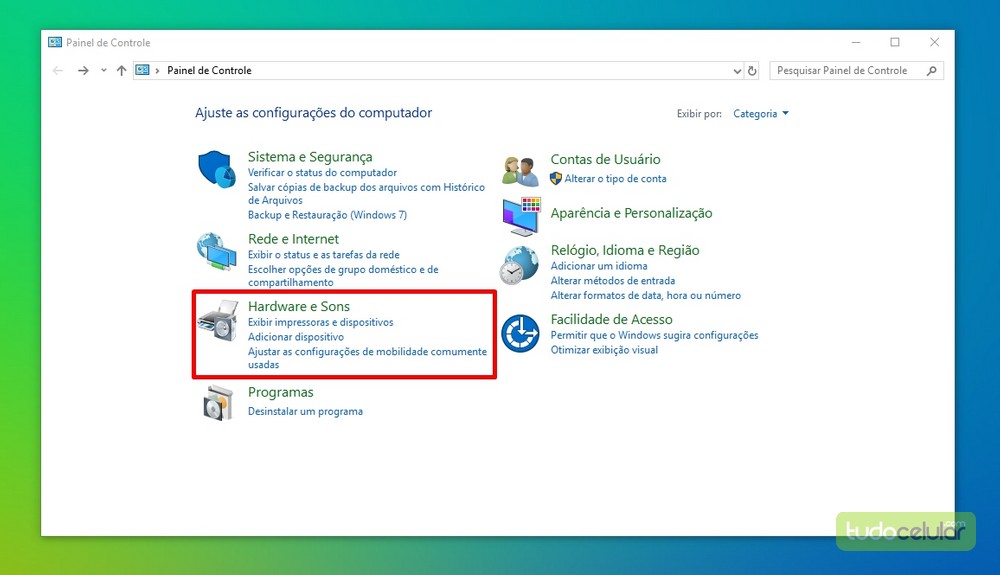
Task: Open the Categoria view dropdown
Action: click(760, 114)
